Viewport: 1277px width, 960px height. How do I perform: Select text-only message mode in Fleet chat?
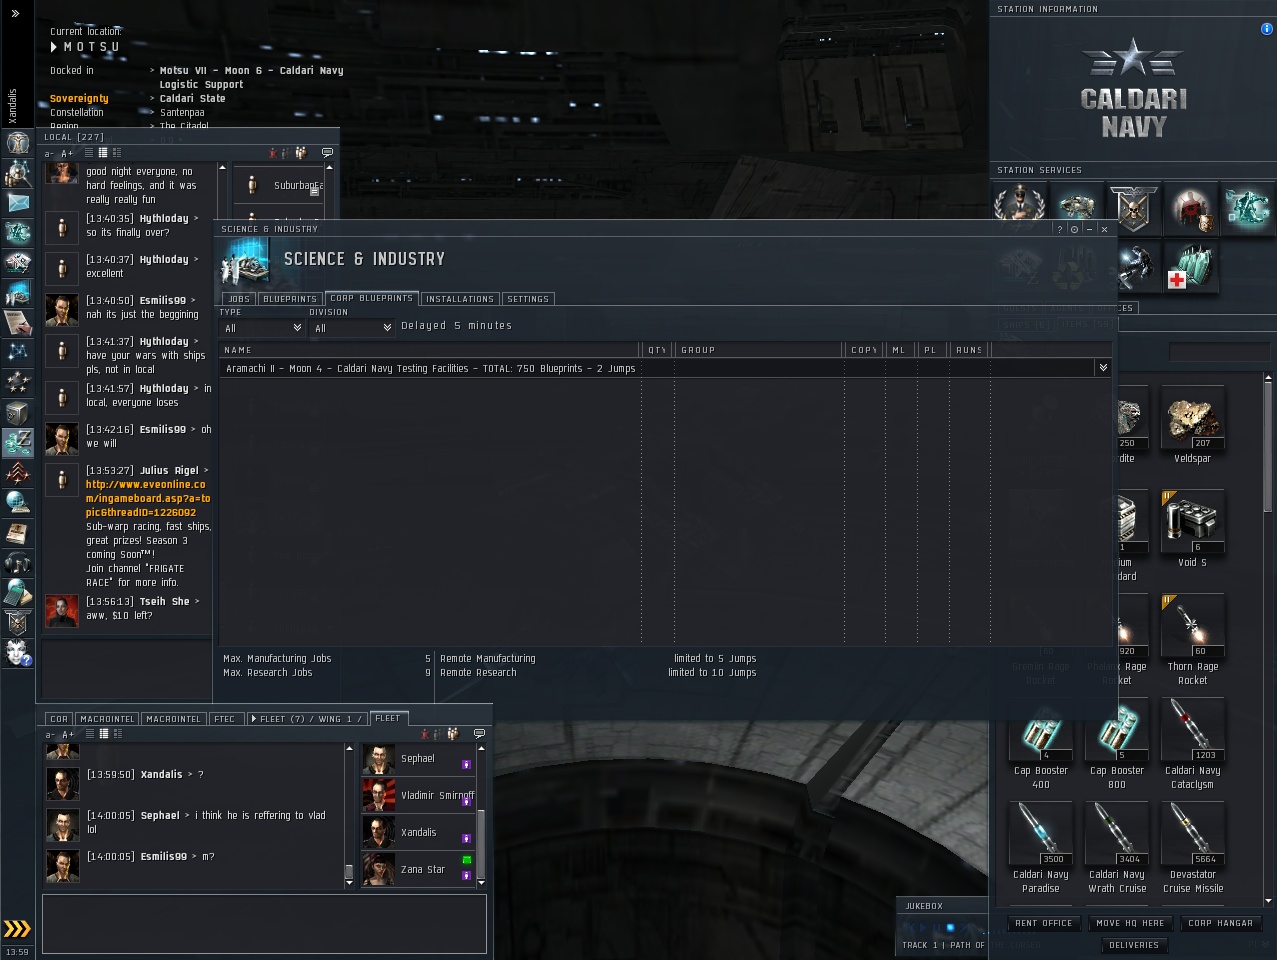89,734
